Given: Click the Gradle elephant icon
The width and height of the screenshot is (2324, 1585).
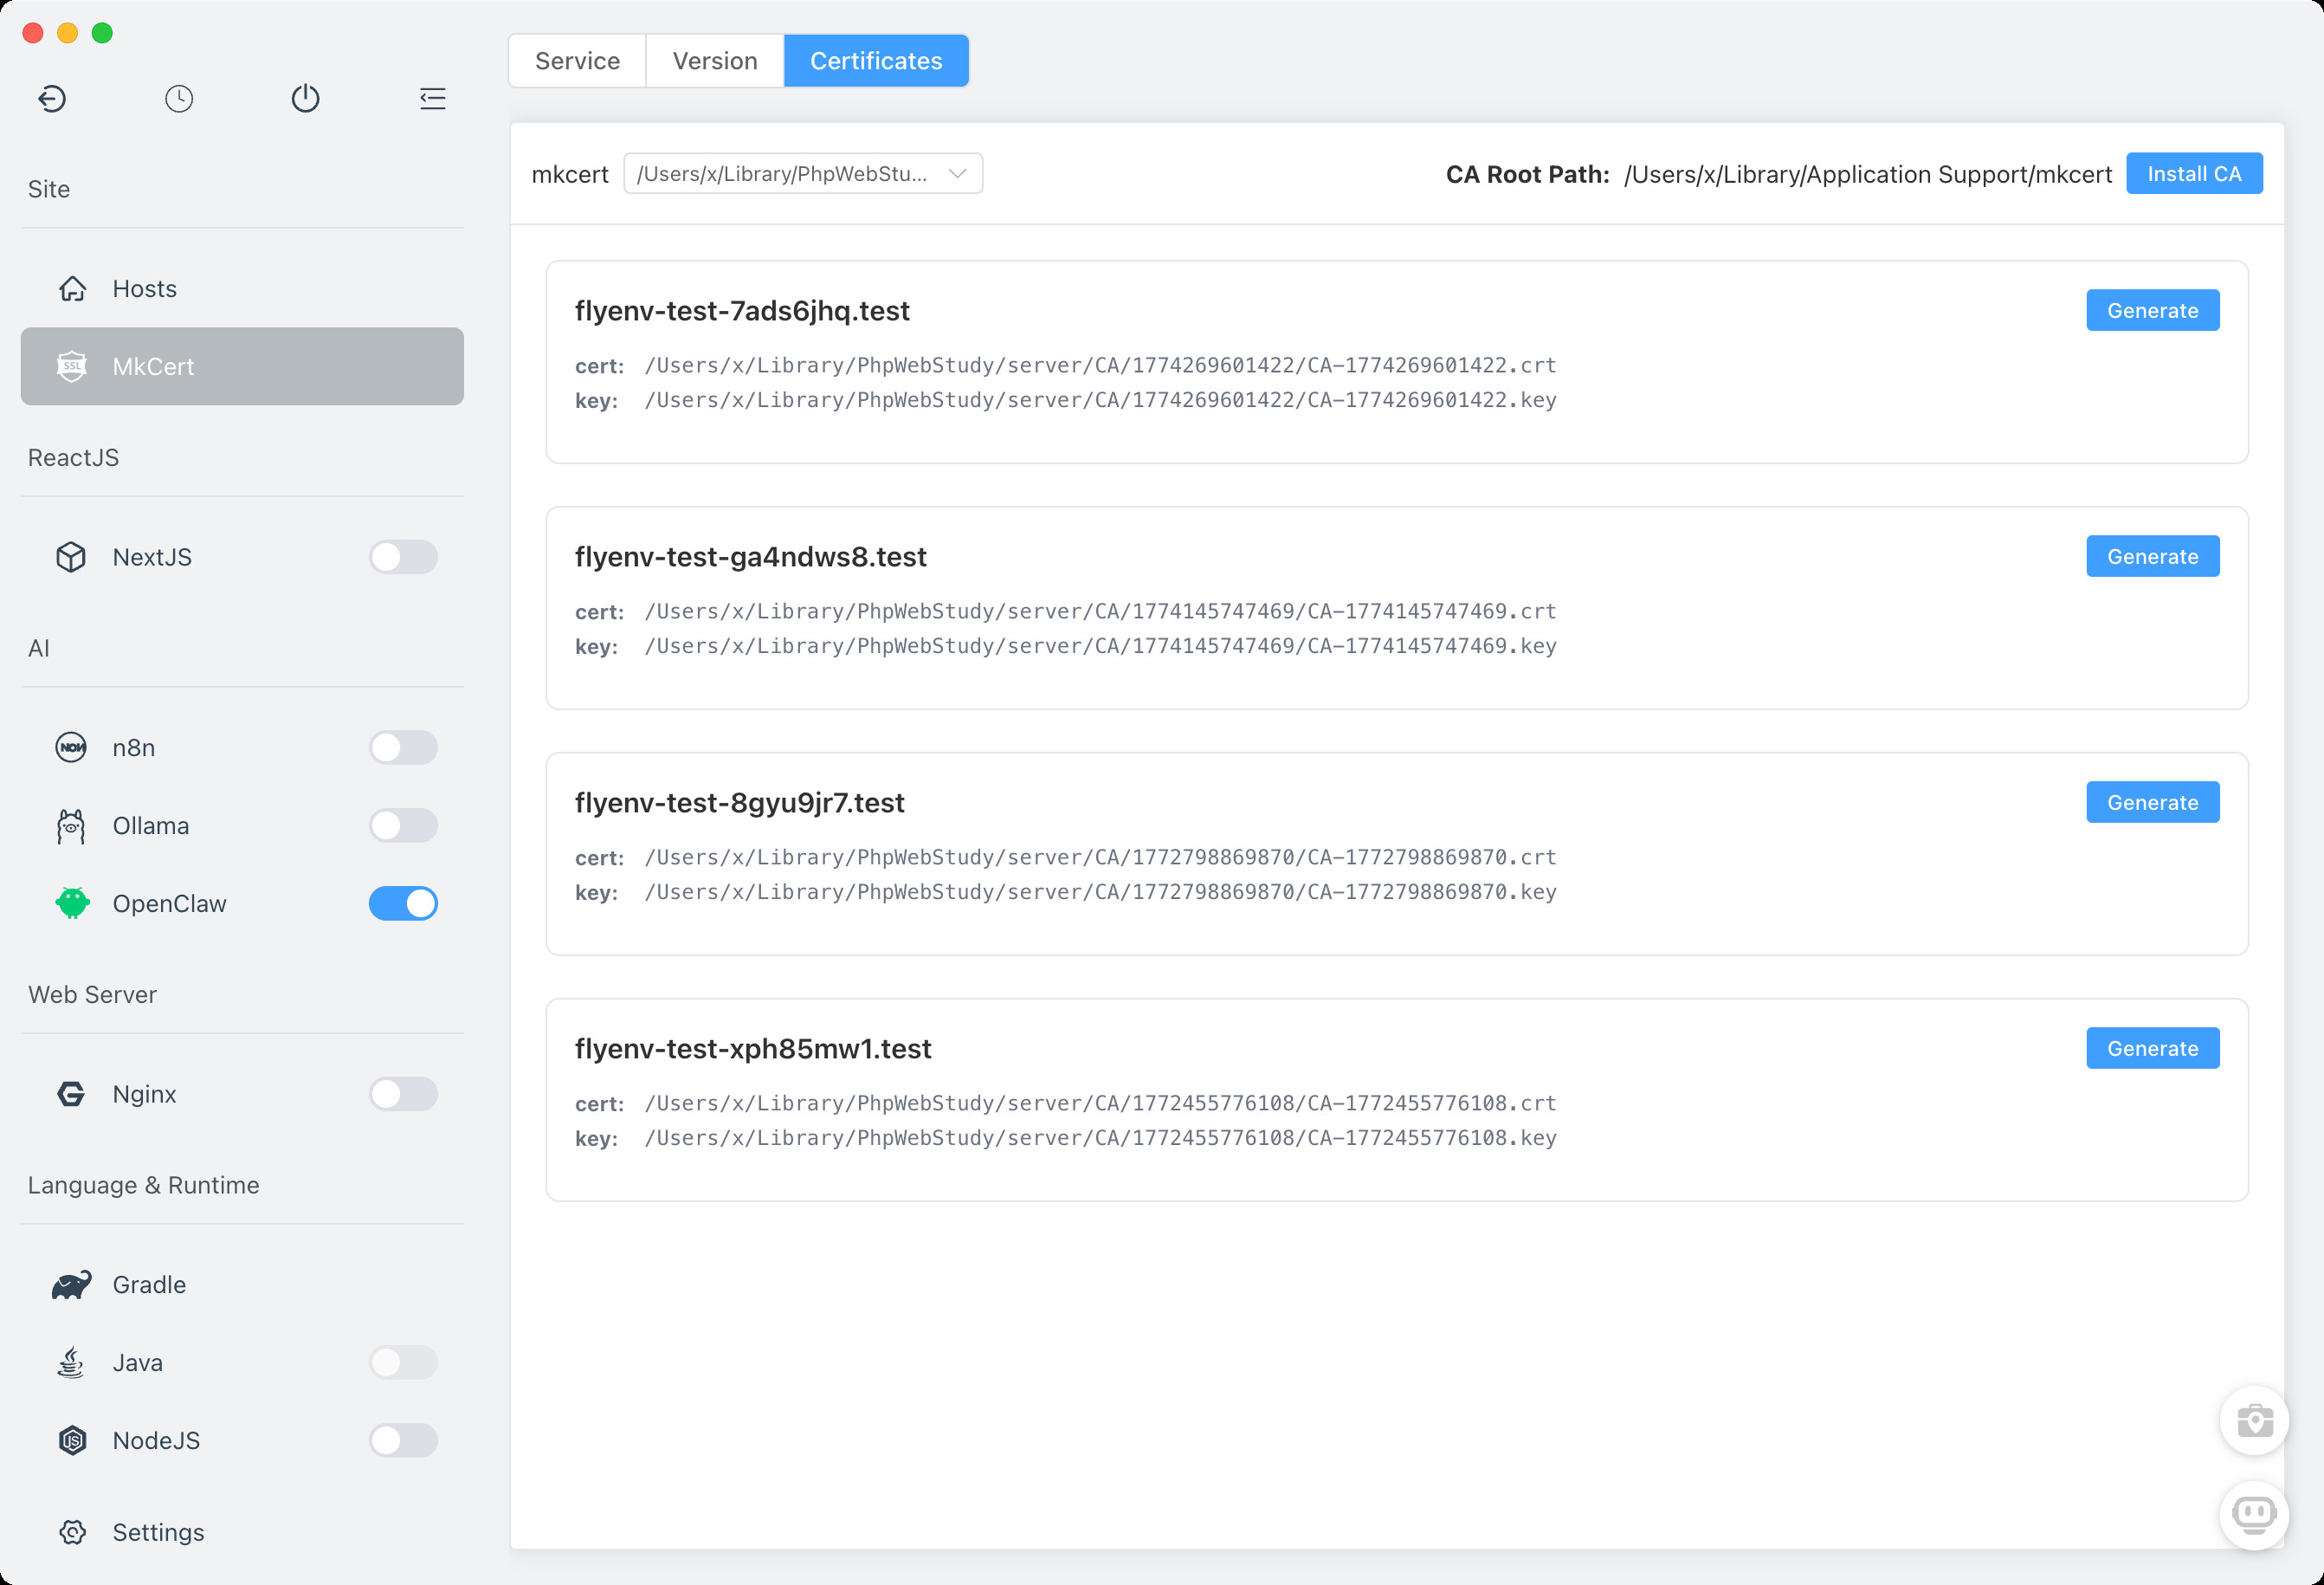Looking at the screenshot, I should pyautogui.click(x=71, y=1284).
